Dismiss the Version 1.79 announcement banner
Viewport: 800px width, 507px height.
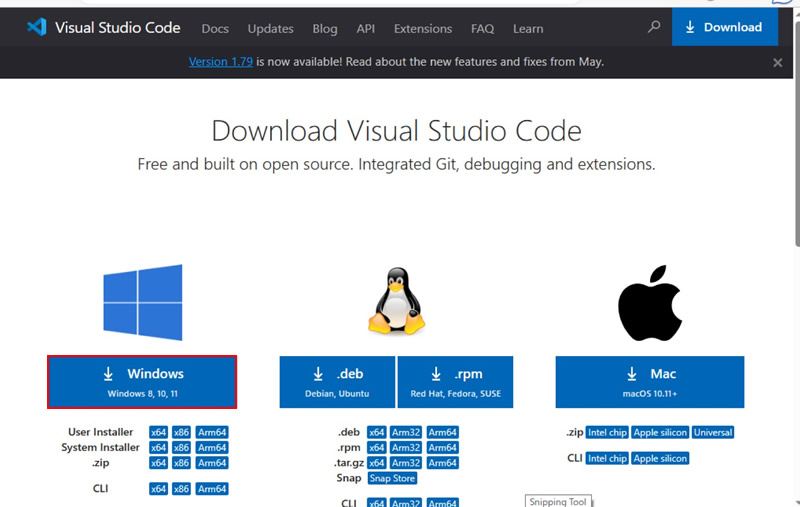click(778, 62)
